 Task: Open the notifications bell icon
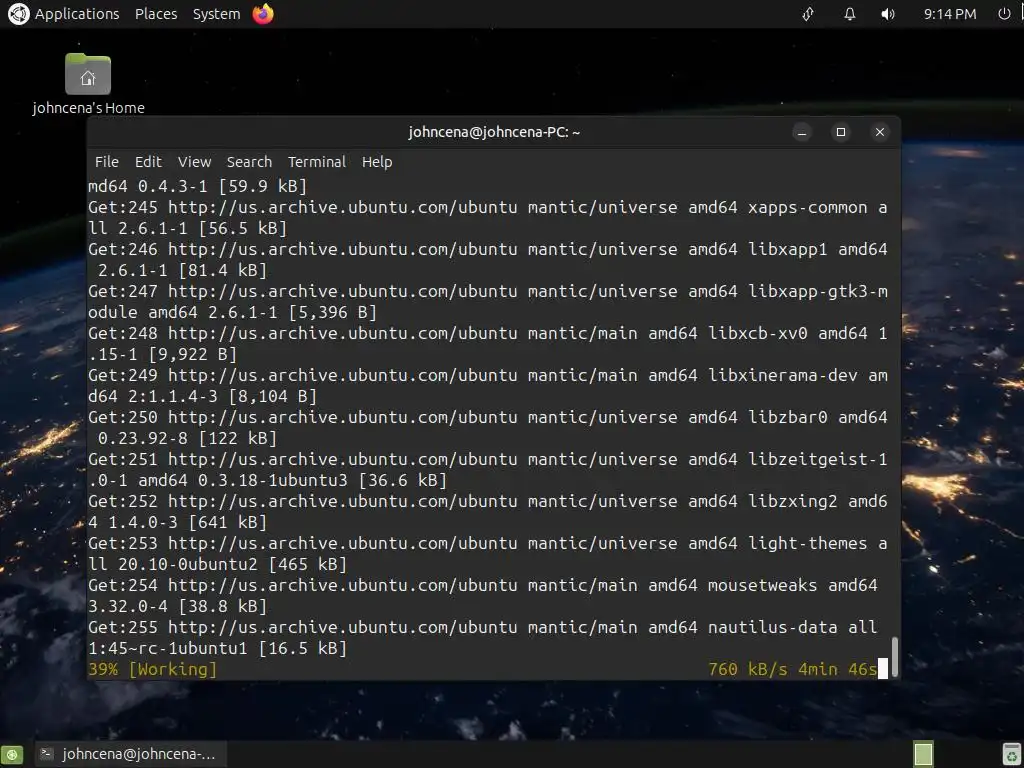pos(850,14)
